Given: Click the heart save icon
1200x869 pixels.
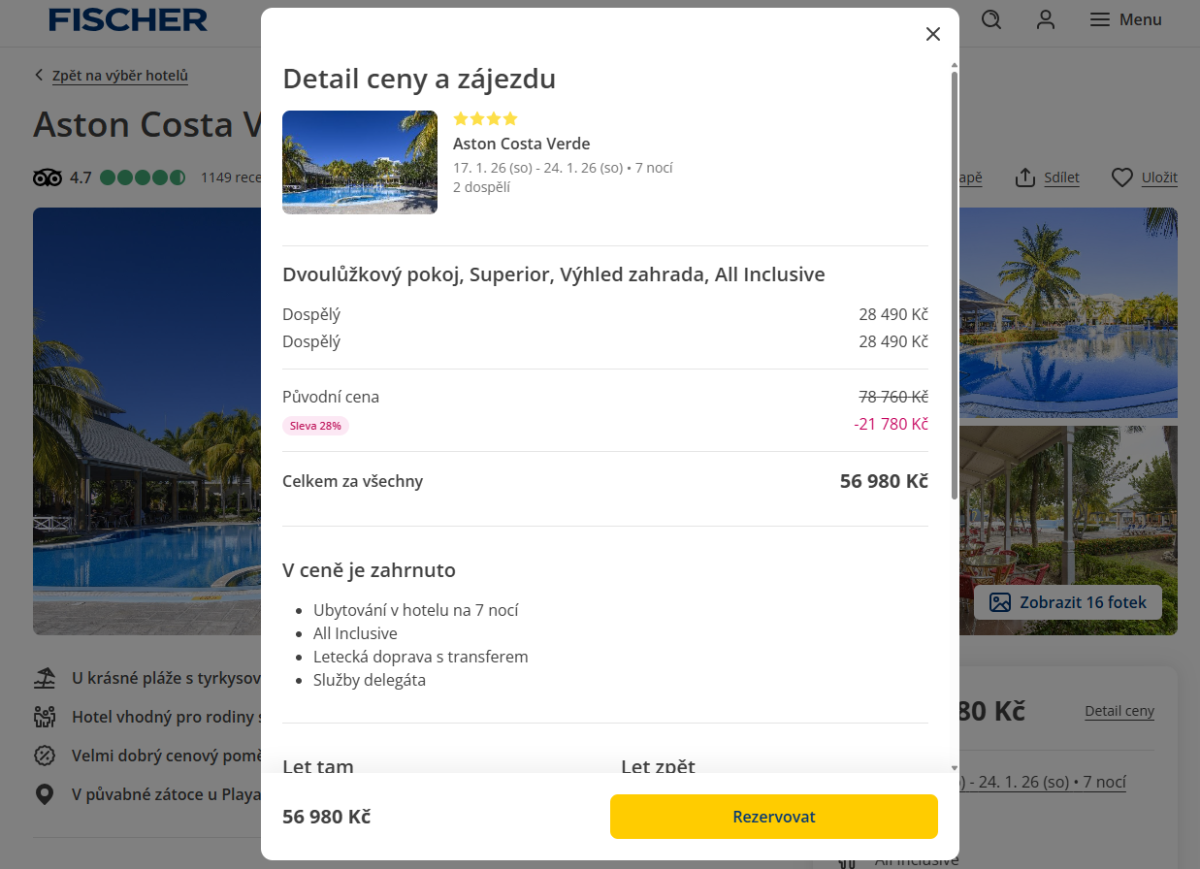Looking at the screenshot, I should (1122, 178).
